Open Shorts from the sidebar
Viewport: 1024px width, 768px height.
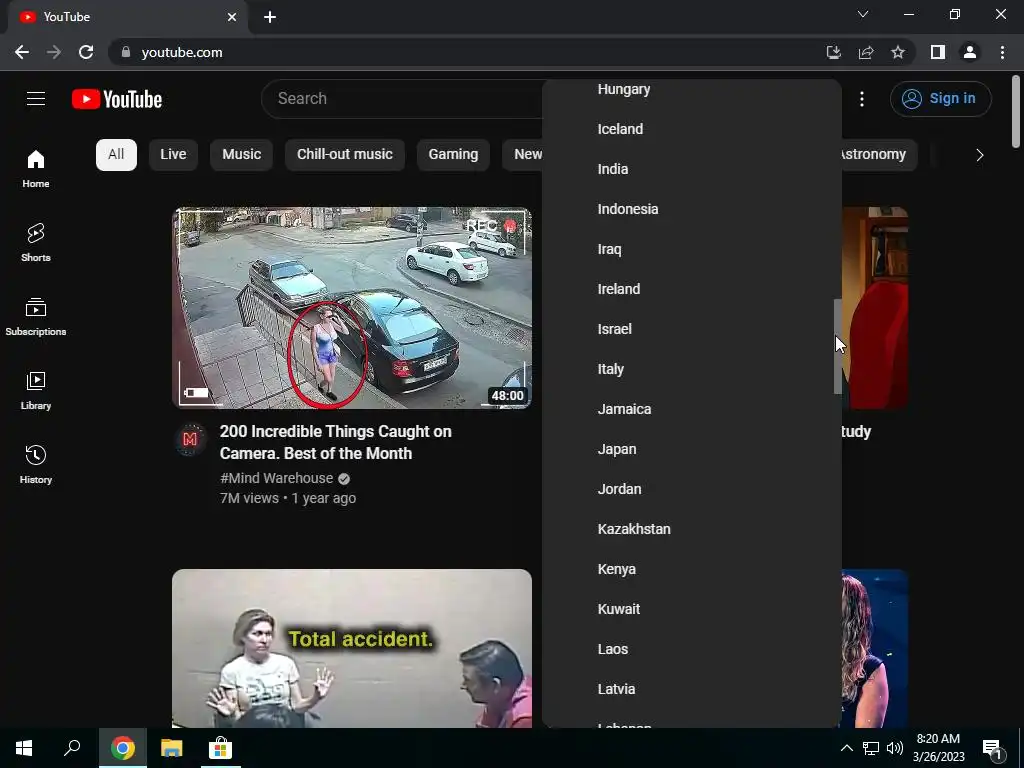coord(36,243)
